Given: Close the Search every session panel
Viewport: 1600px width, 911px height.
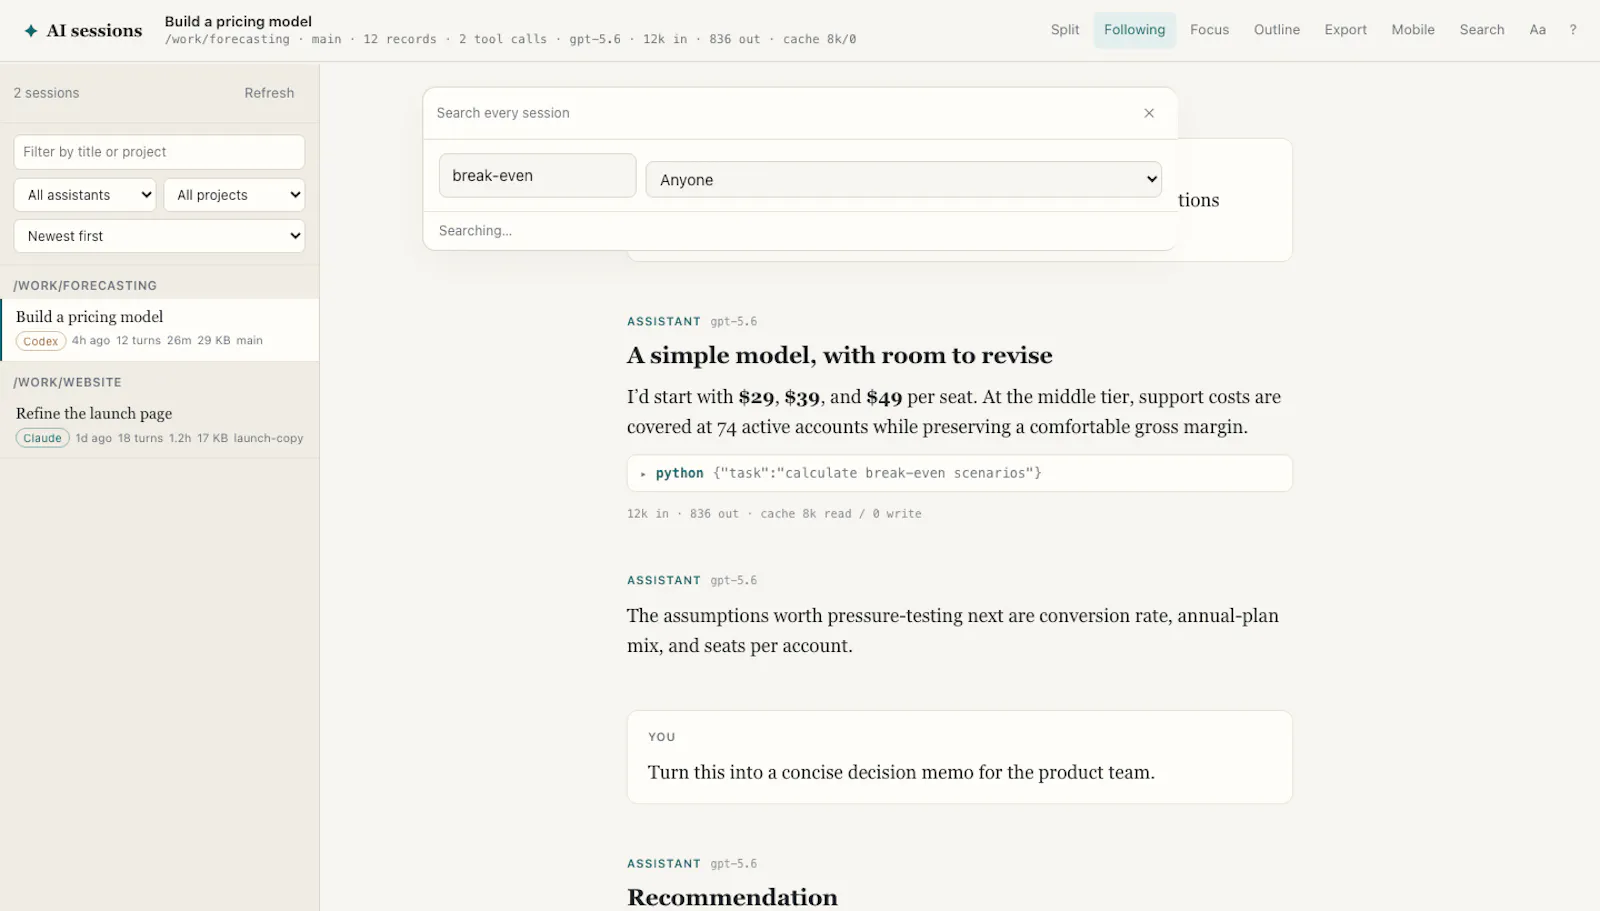Looking at the screenshot, I should [1149, 113].
